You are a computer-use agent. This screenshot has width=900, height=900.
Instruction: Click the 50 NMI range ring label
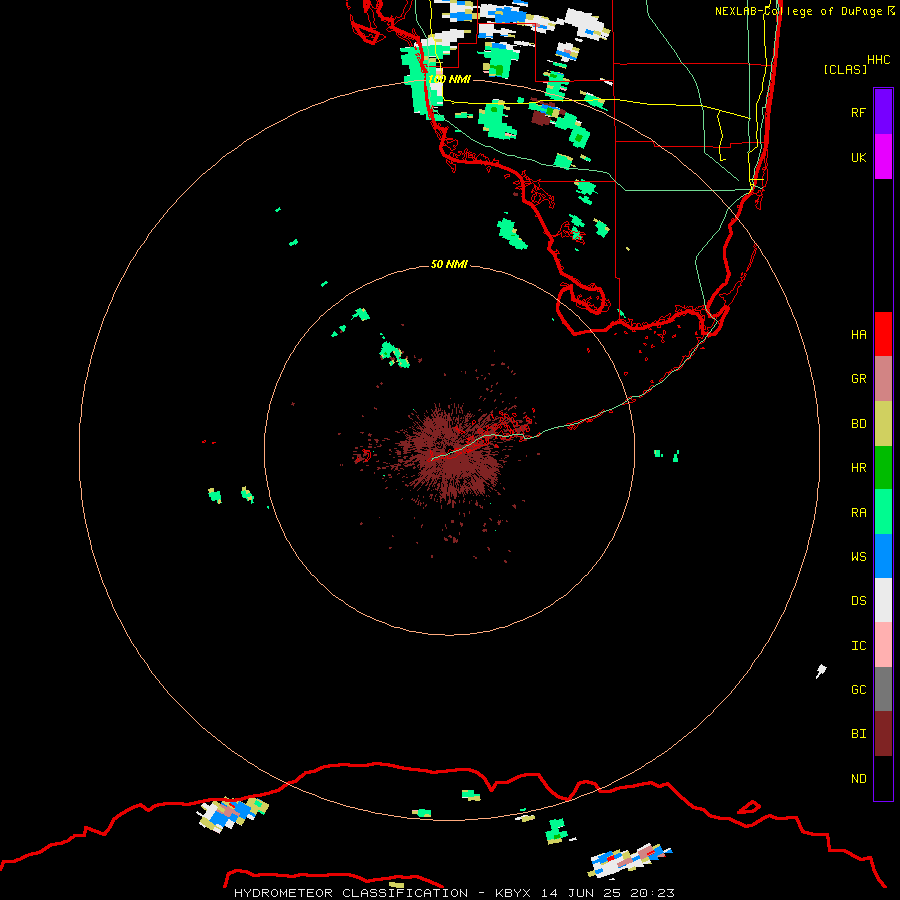tap(449, 264)
